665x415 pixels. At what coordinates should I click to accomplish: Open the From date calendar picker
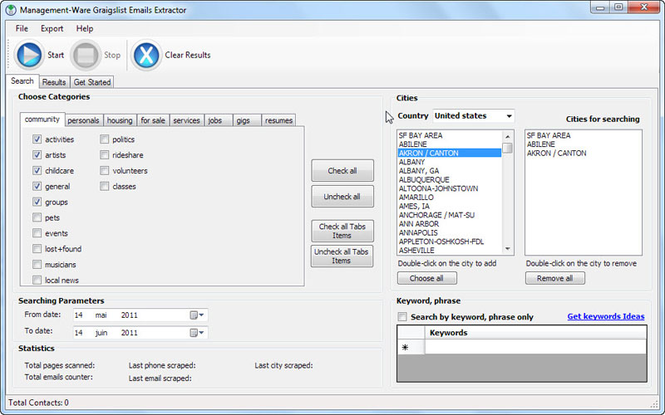[x=197, y=315]
